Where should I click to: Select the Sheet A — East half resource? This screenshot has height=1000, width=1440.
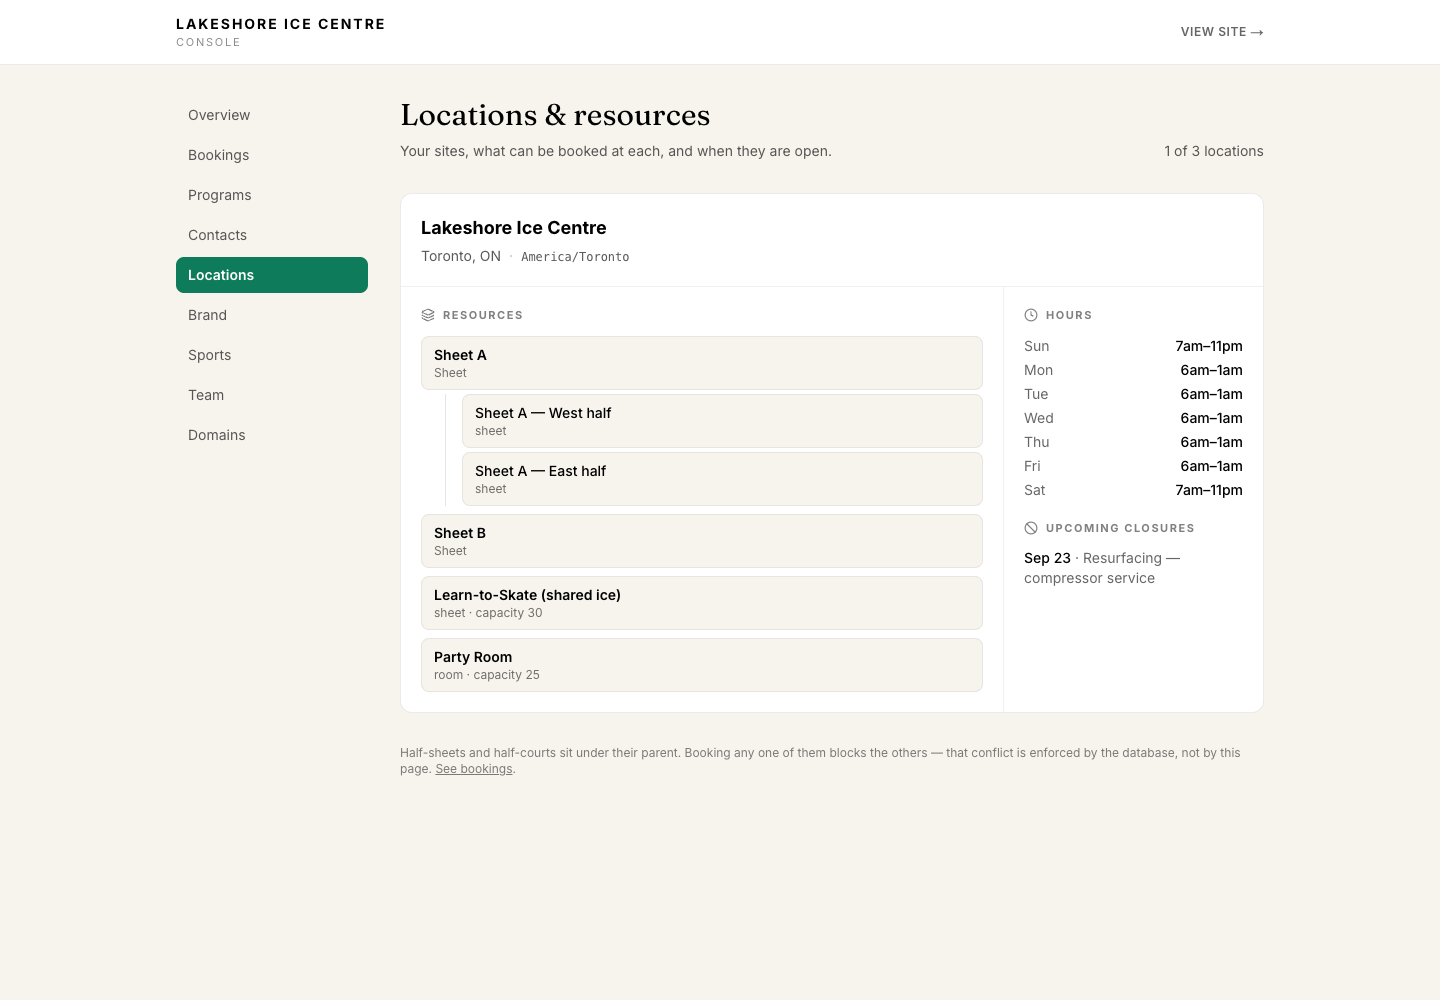(722, 479)
